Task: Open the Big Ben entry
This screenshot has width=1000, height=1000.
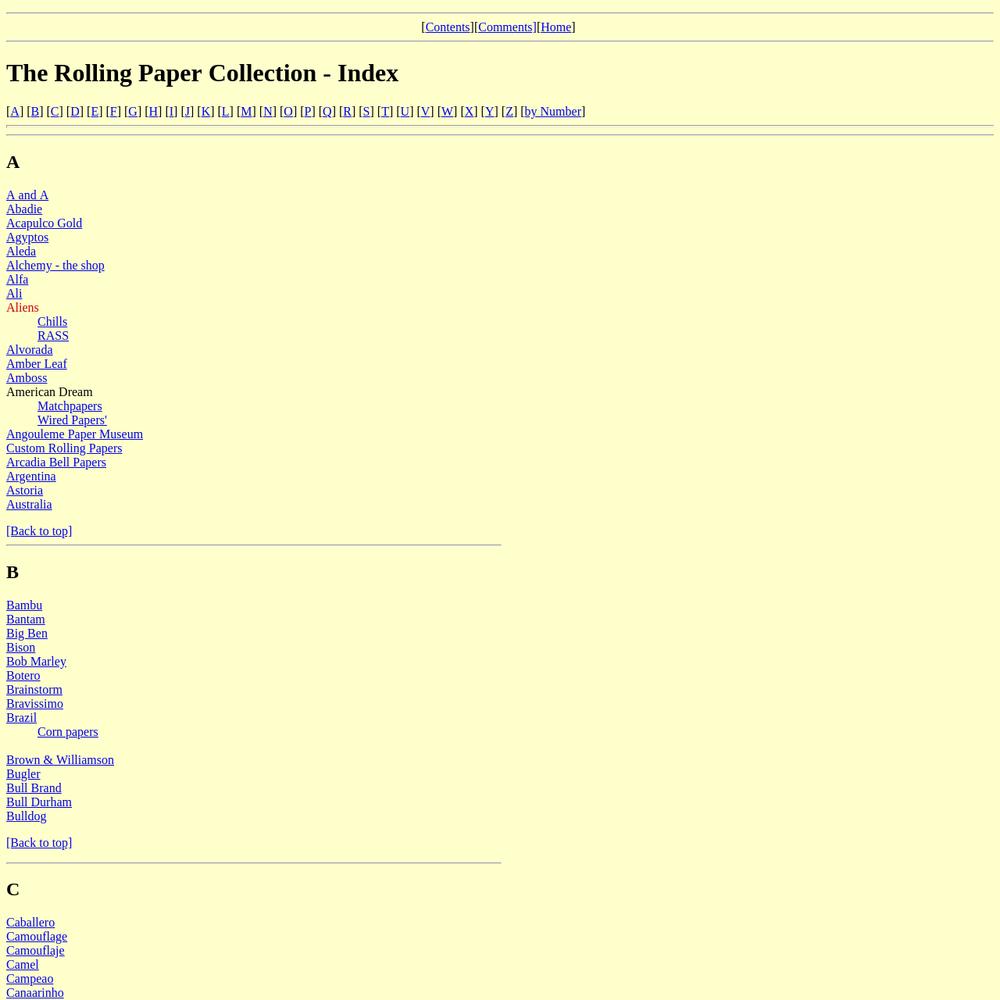Action: pos(27,633)
